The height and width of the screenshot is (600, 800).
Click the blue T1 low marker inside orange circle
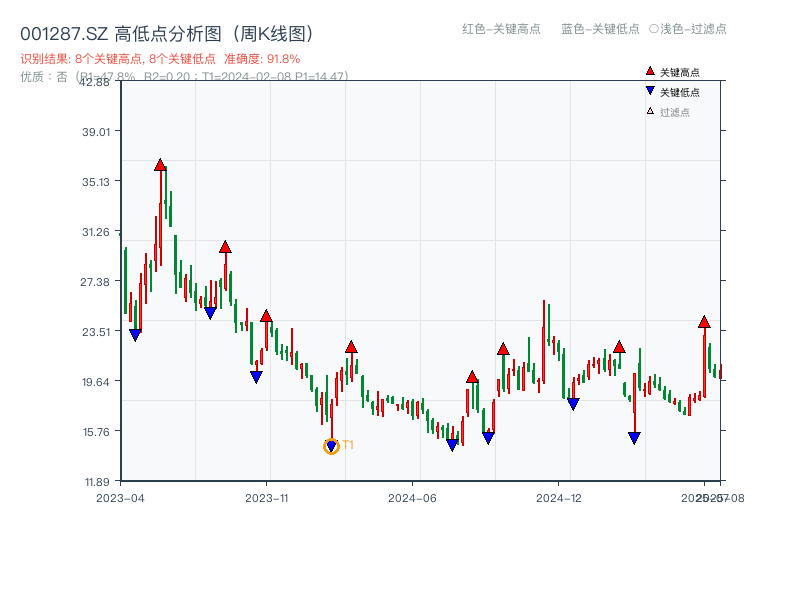(x=331, y=446)
